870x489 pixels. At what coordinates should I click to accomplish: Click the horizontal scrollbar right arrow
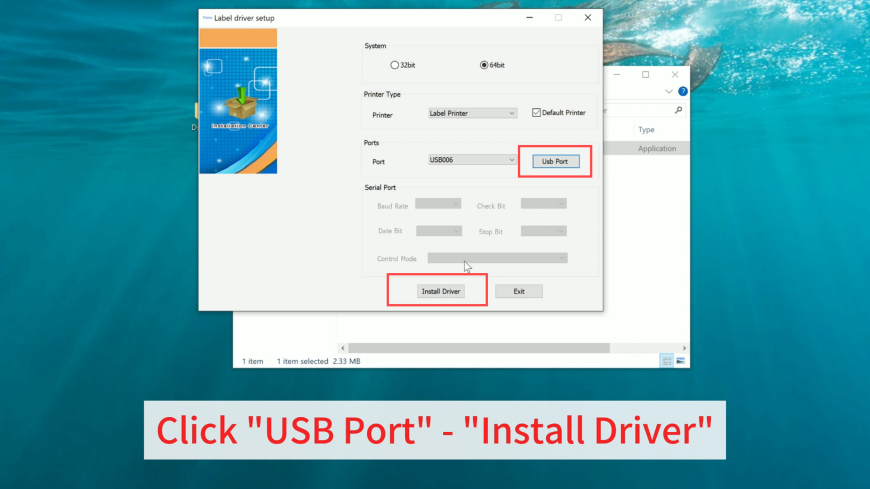(x=684, y=348)
